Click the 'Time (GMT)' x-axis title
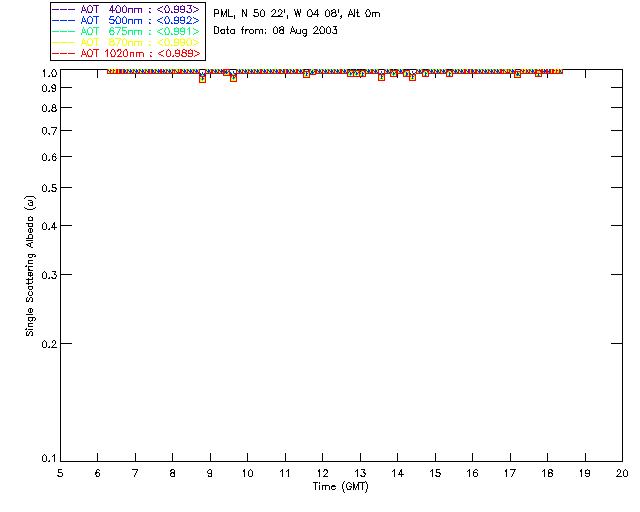This screenshot has height=512, width=640. coord(341,487)
